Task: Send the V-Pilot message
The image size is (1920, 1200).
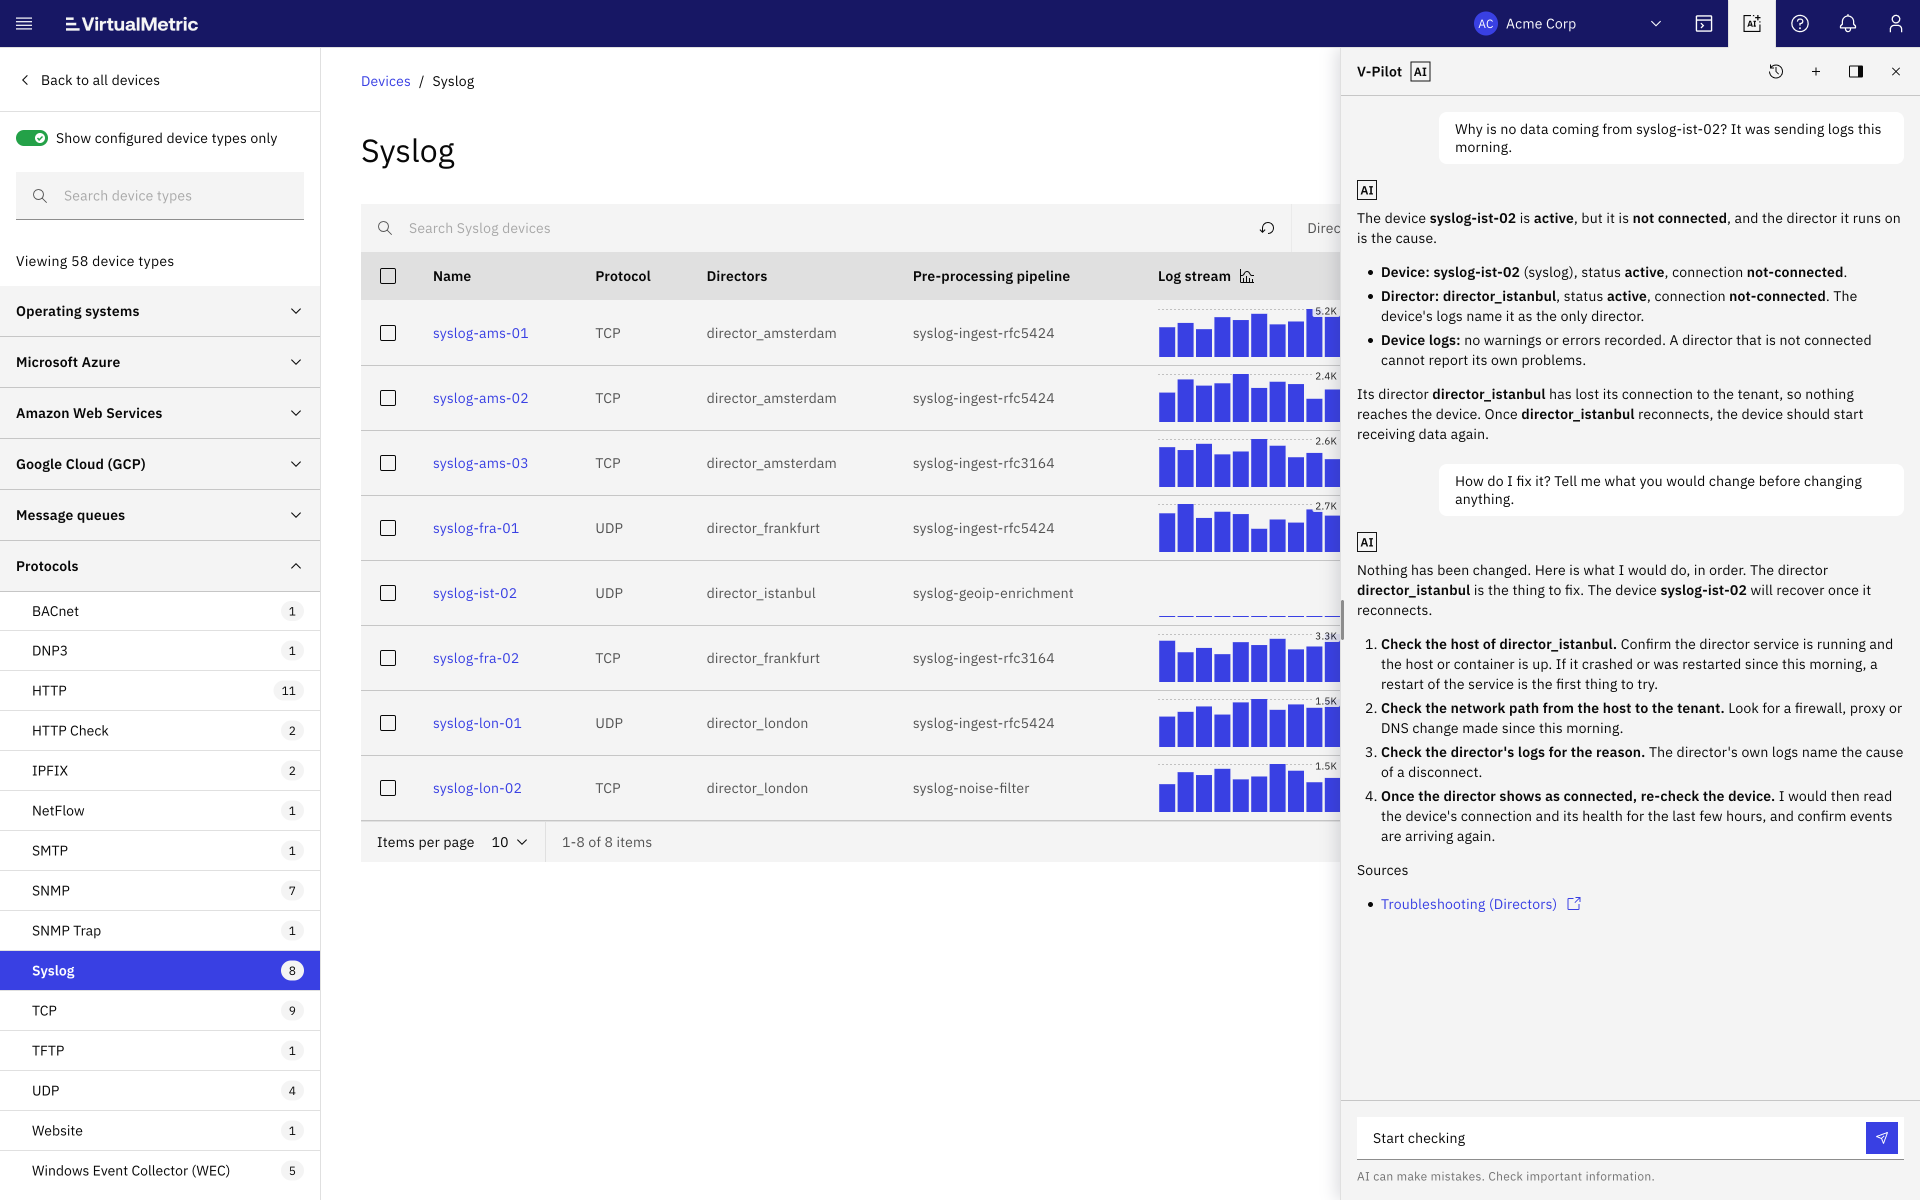Action: pos(1882,1138)
